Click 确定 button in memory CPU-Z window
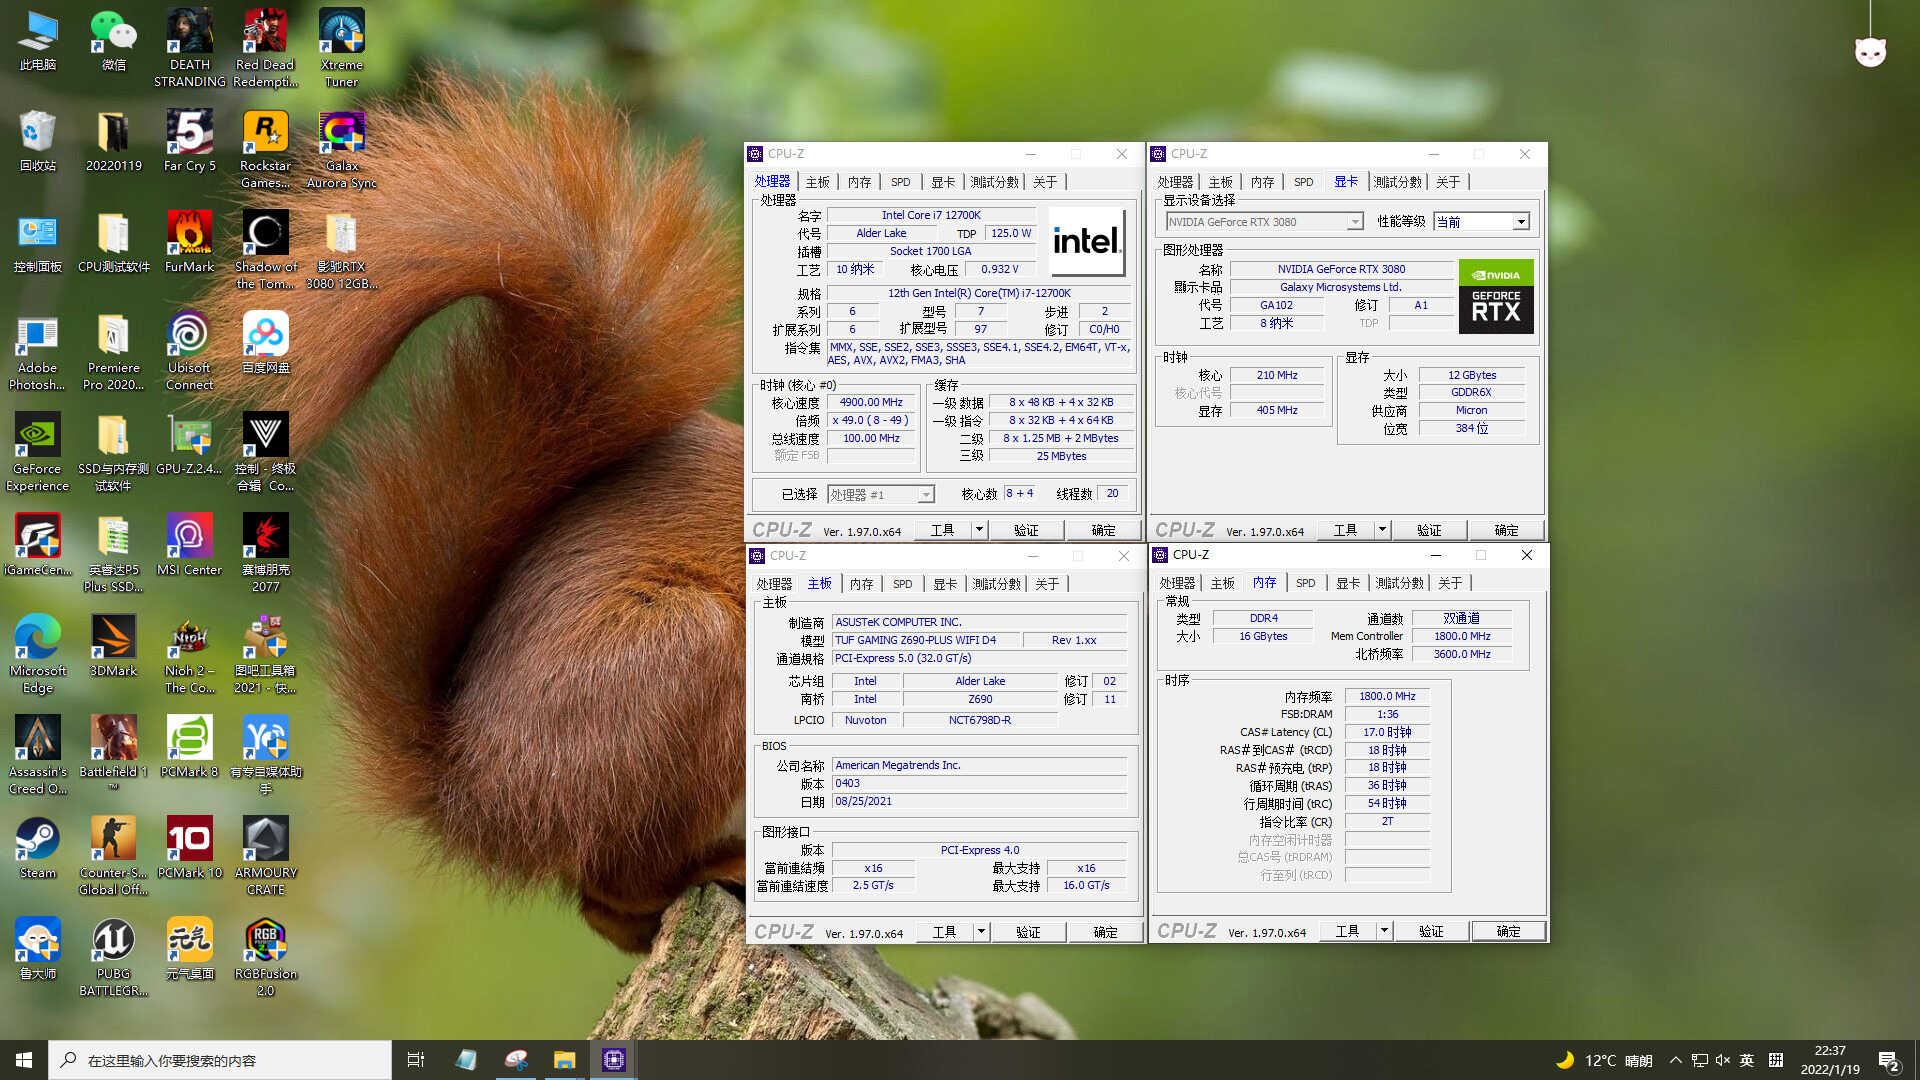Viewport: 1920px width, 1080px height. [1509, 931]
